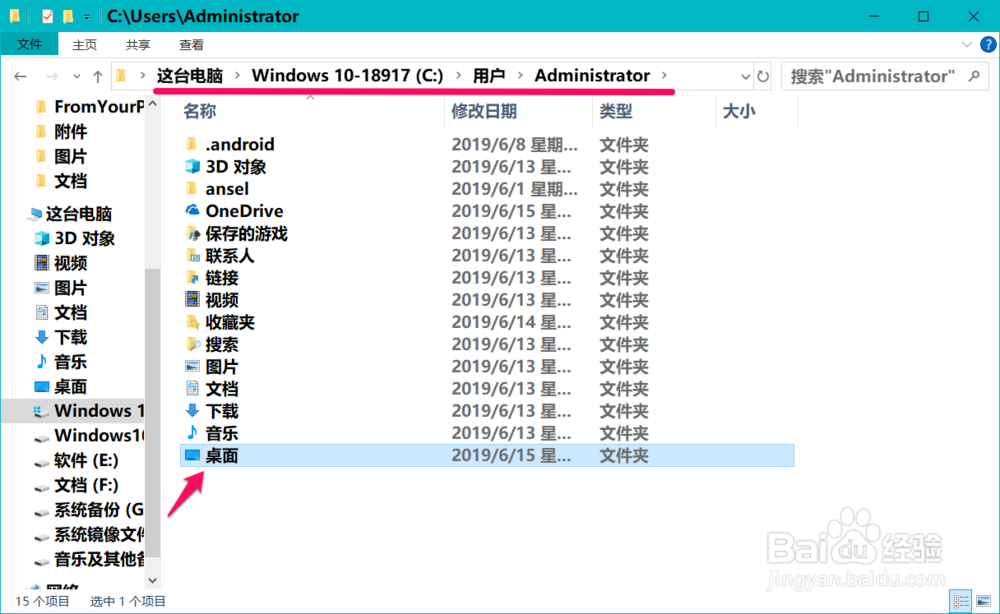Image resolution: width=1000 pixels, height=614 pixels.
Task: Expand chevron after 用户 breadcrumb
Action: click(x=520, y=76)
